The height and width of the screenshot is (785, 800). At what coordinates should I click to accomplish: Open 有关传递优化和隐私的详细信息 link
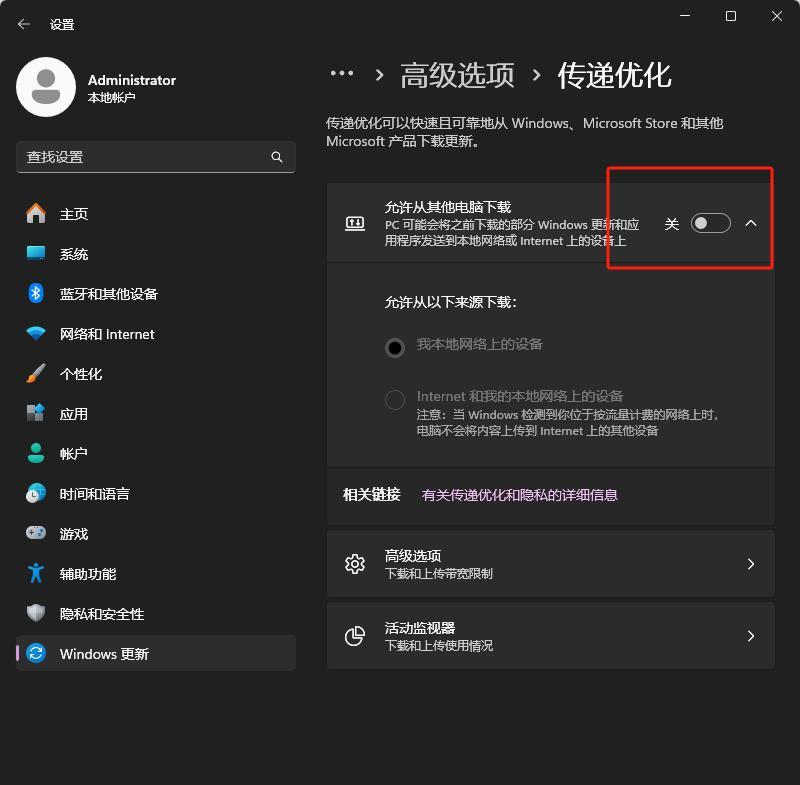(x=519, y=495)
